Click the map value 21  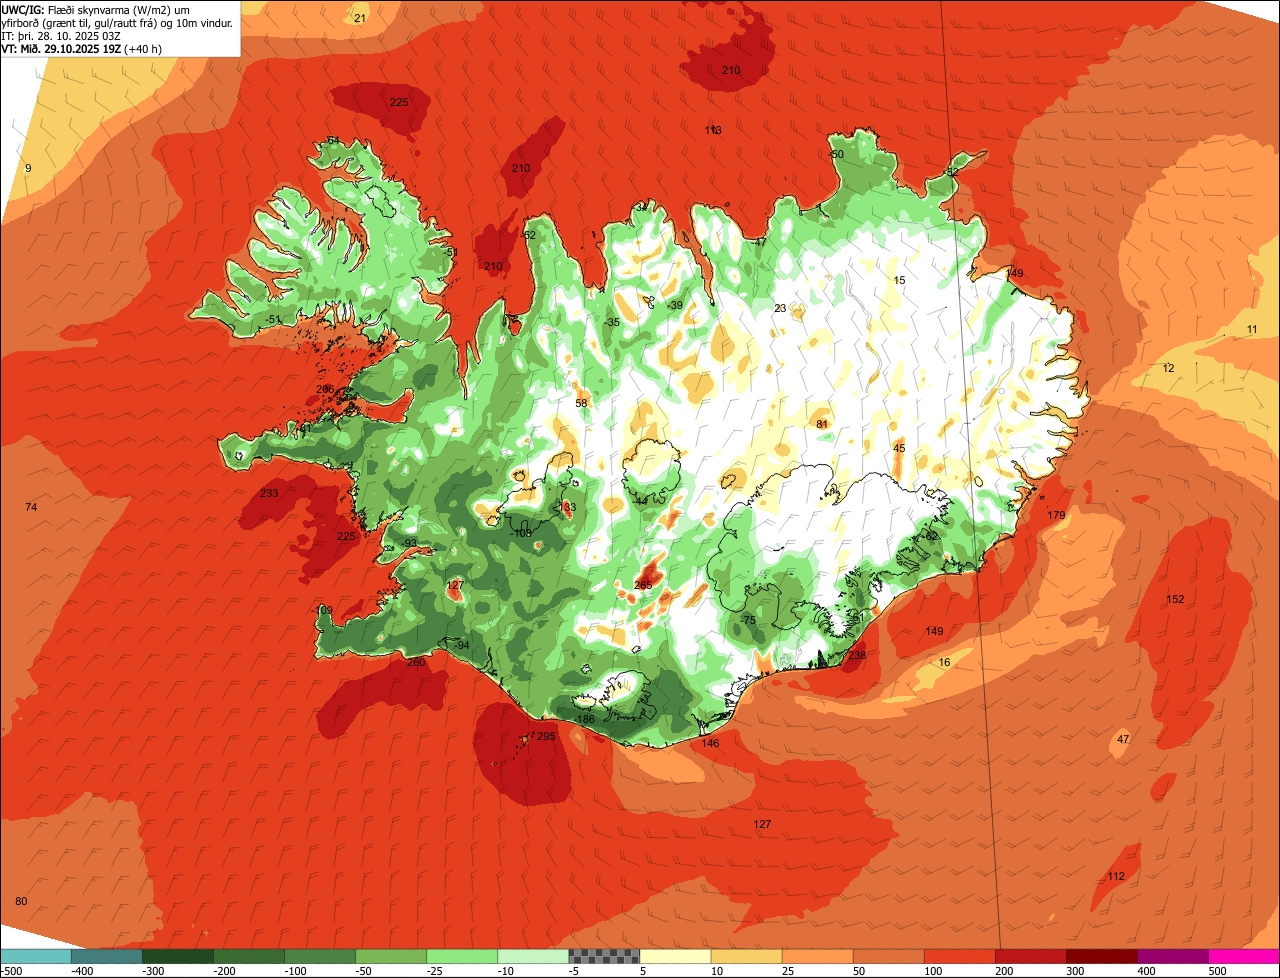[x=360, y=18]
